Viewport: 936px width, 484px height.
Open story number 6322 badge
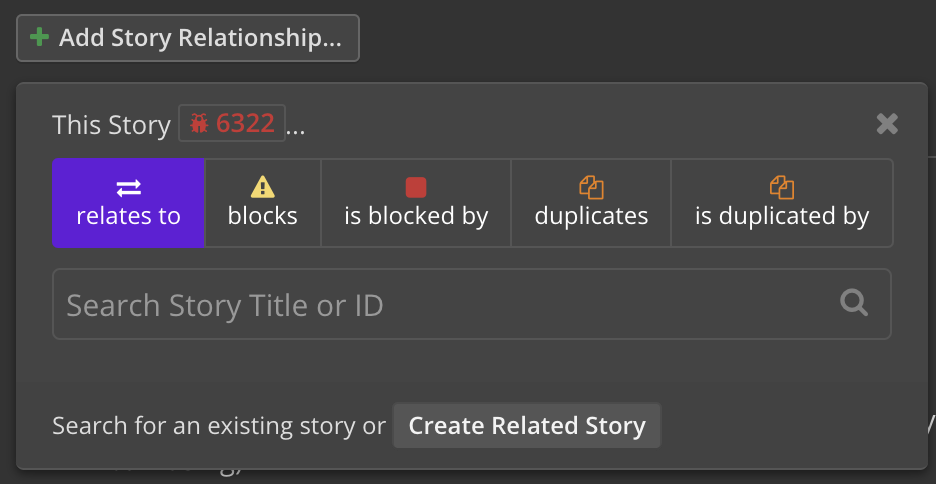pos(232,123)
